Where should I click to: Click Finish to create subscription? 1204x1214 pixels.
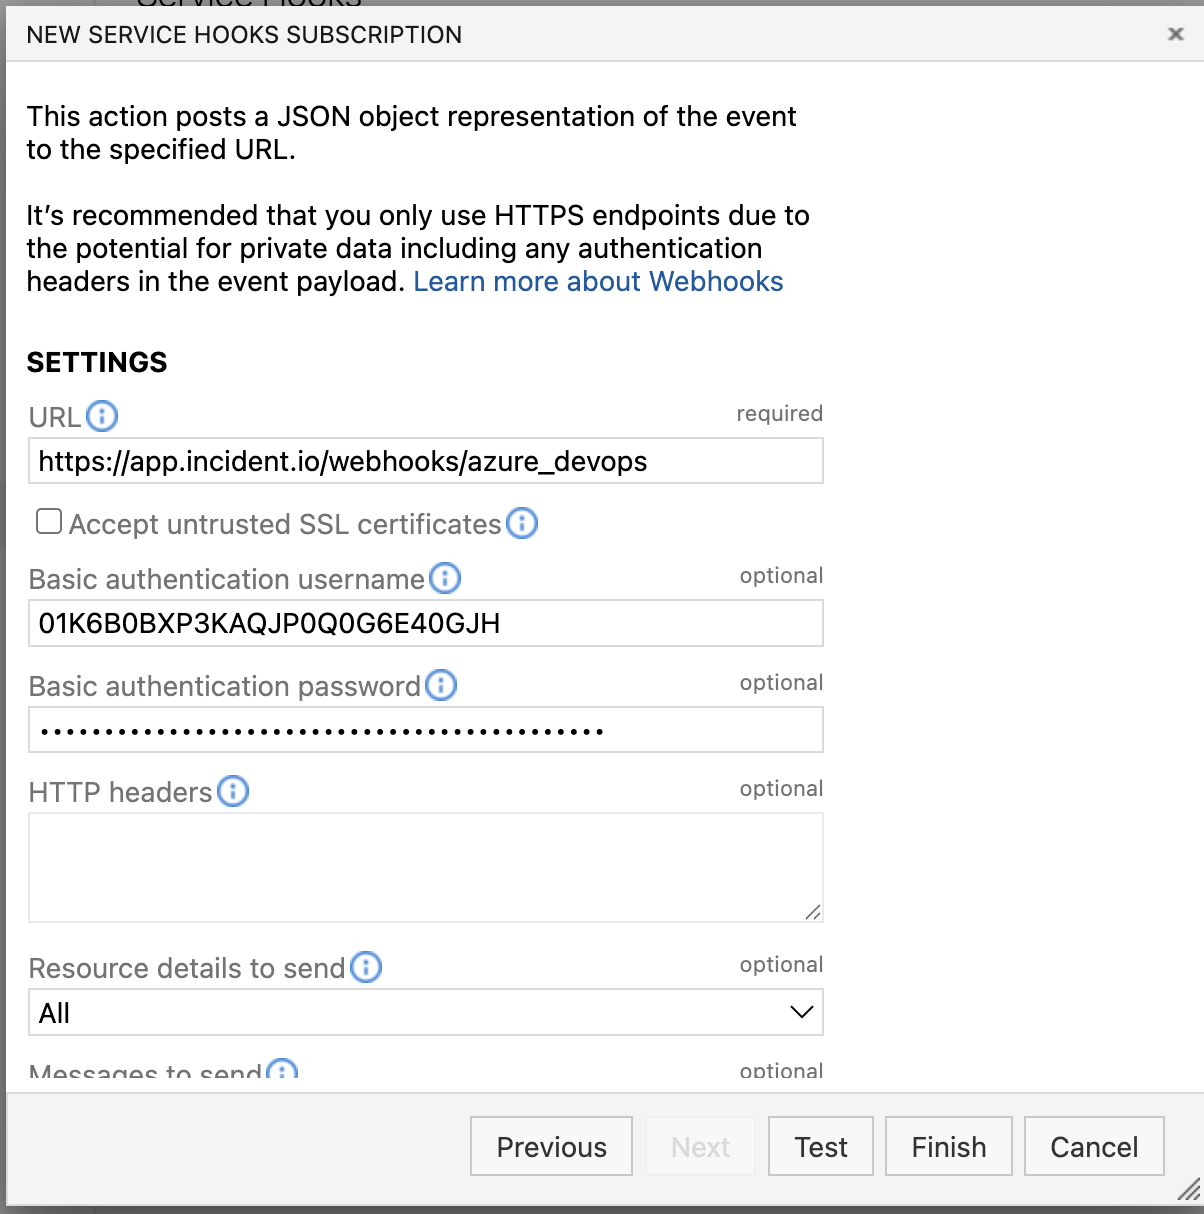point(948,1146)
